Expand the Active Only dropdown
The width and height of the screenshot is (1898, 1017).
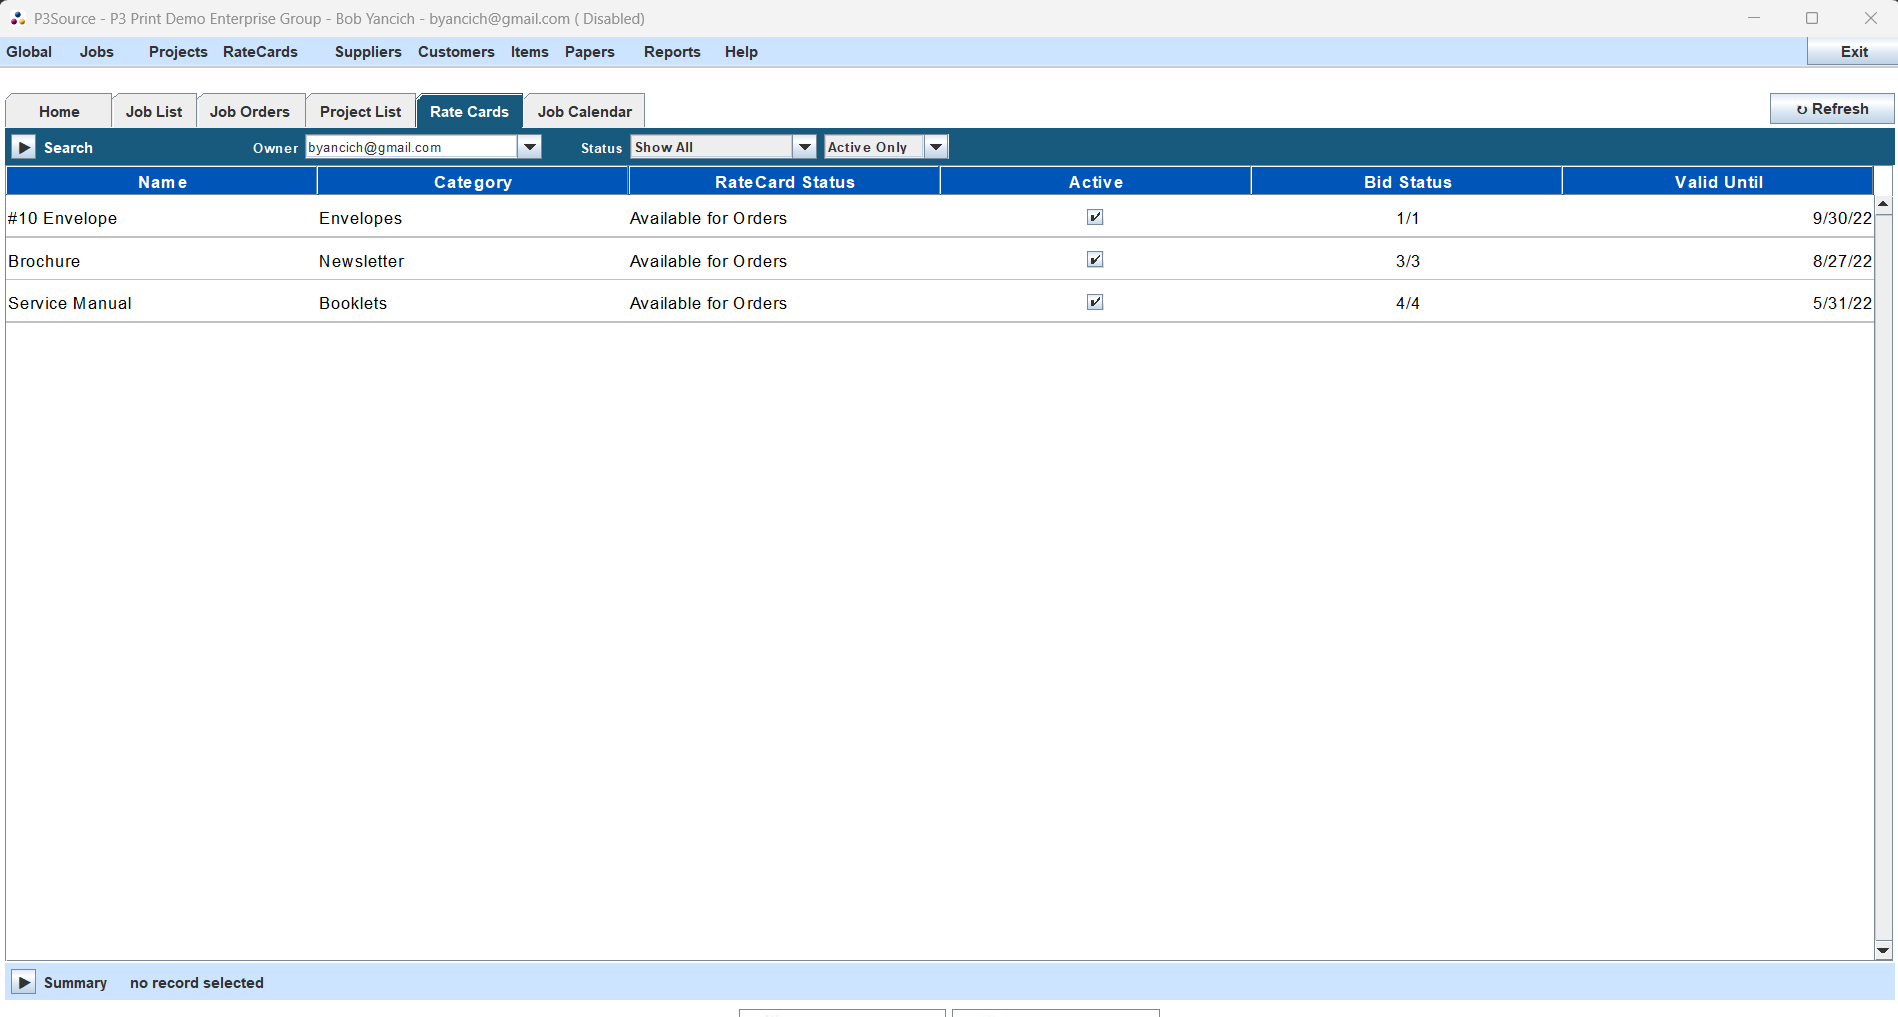coord(936,147)
